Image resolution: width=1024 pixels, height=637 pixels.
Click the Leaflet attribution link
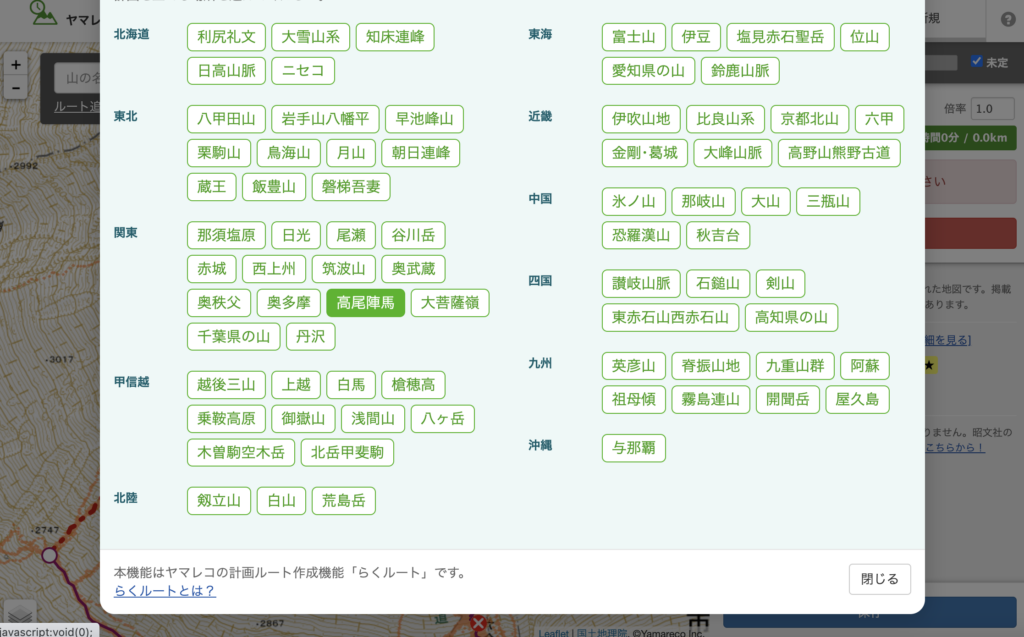click(x=553, y=632)
